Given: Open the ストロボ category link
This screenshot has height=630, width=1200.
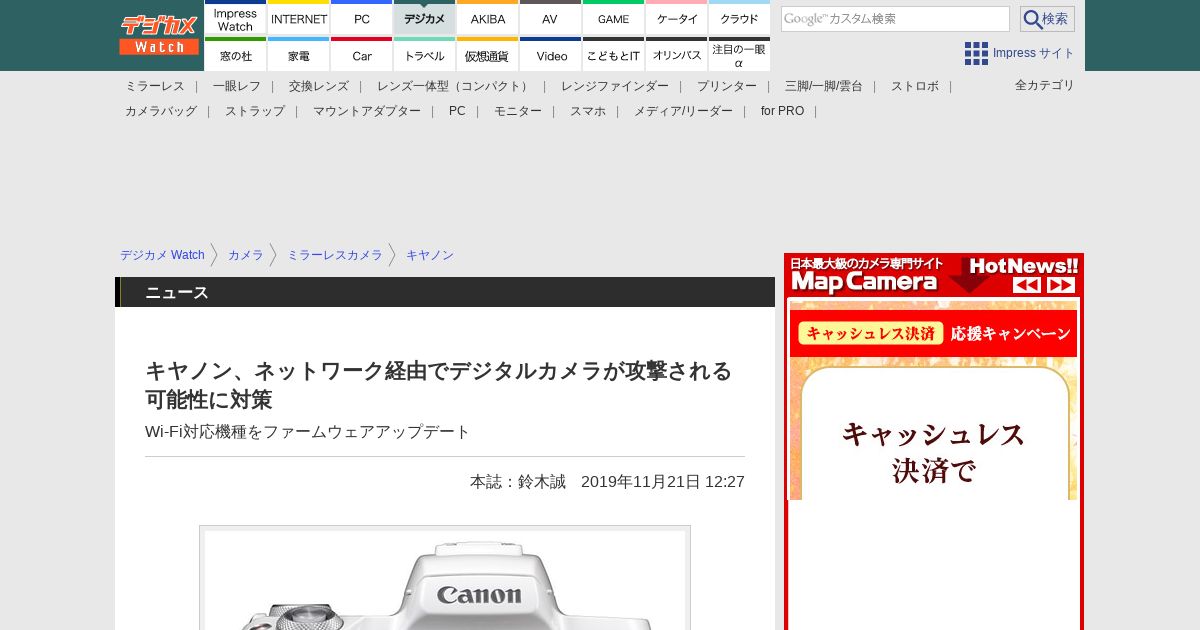Looking at the screenshot, I should pyautogui.click(x=915, y=86).
